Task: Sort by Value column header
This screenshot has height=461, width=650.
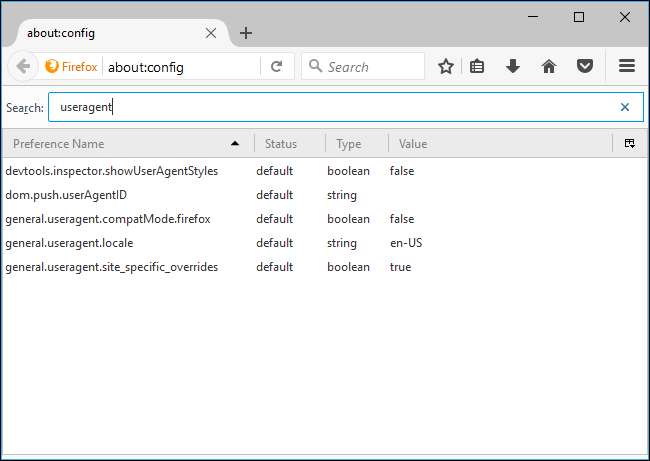Action: click(x=500, y=144)
